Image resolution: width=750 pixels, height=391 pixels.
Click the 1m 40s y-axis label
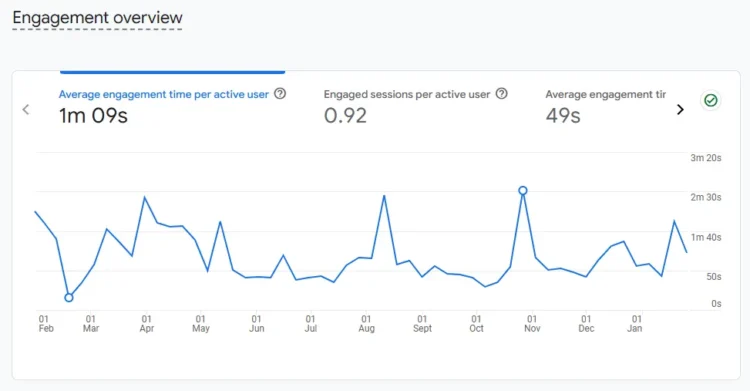click(706, 237)
